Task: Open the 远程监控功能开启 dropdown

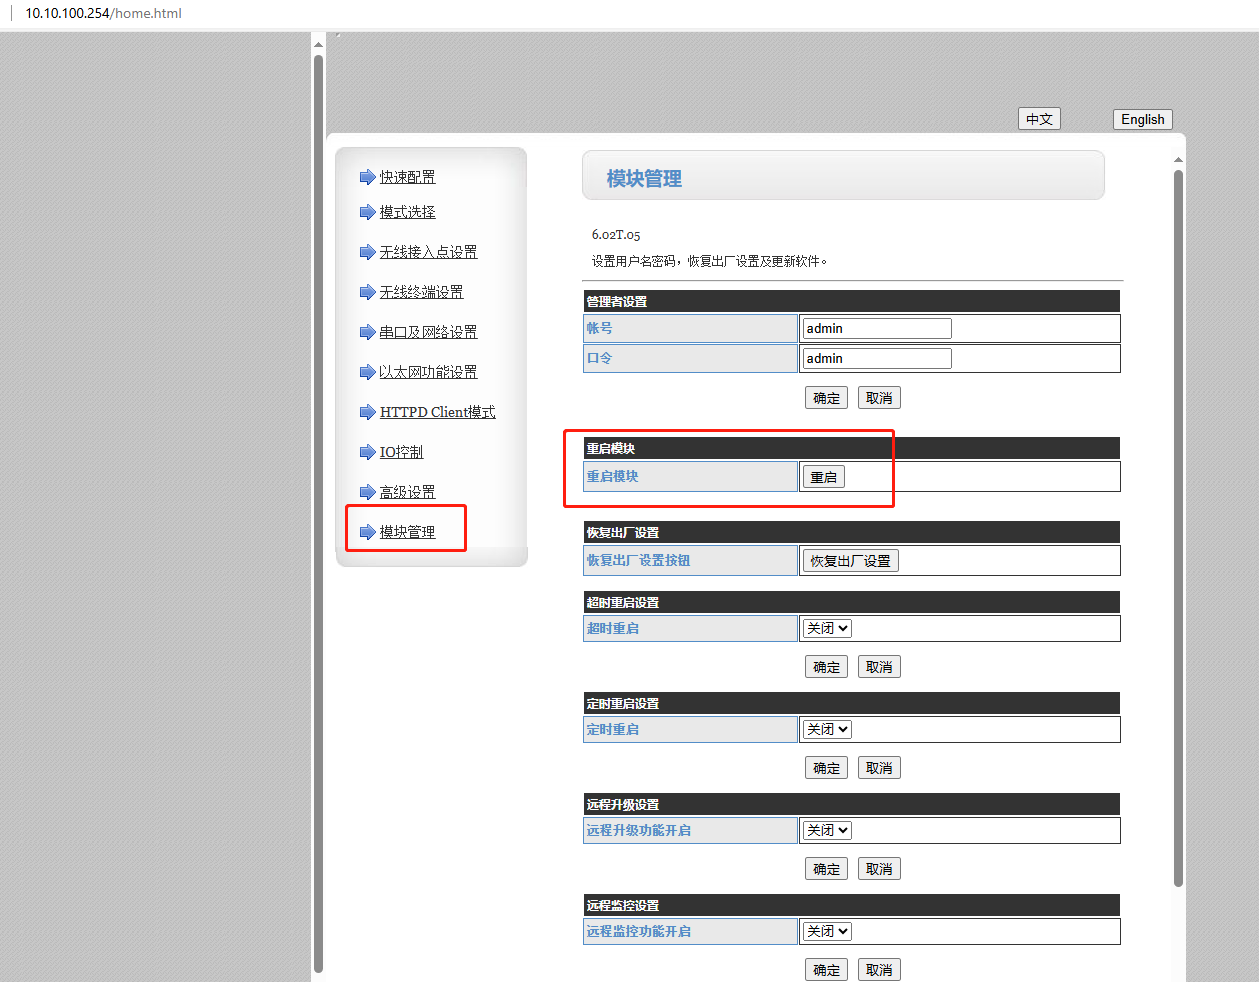Action: (x=827, y=932)
